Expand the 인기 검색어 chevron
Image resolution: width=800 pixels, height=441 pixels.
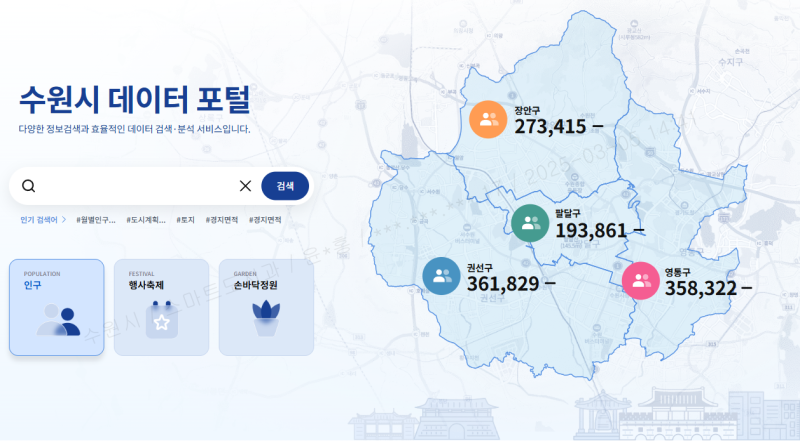click(x=65, y=219)
